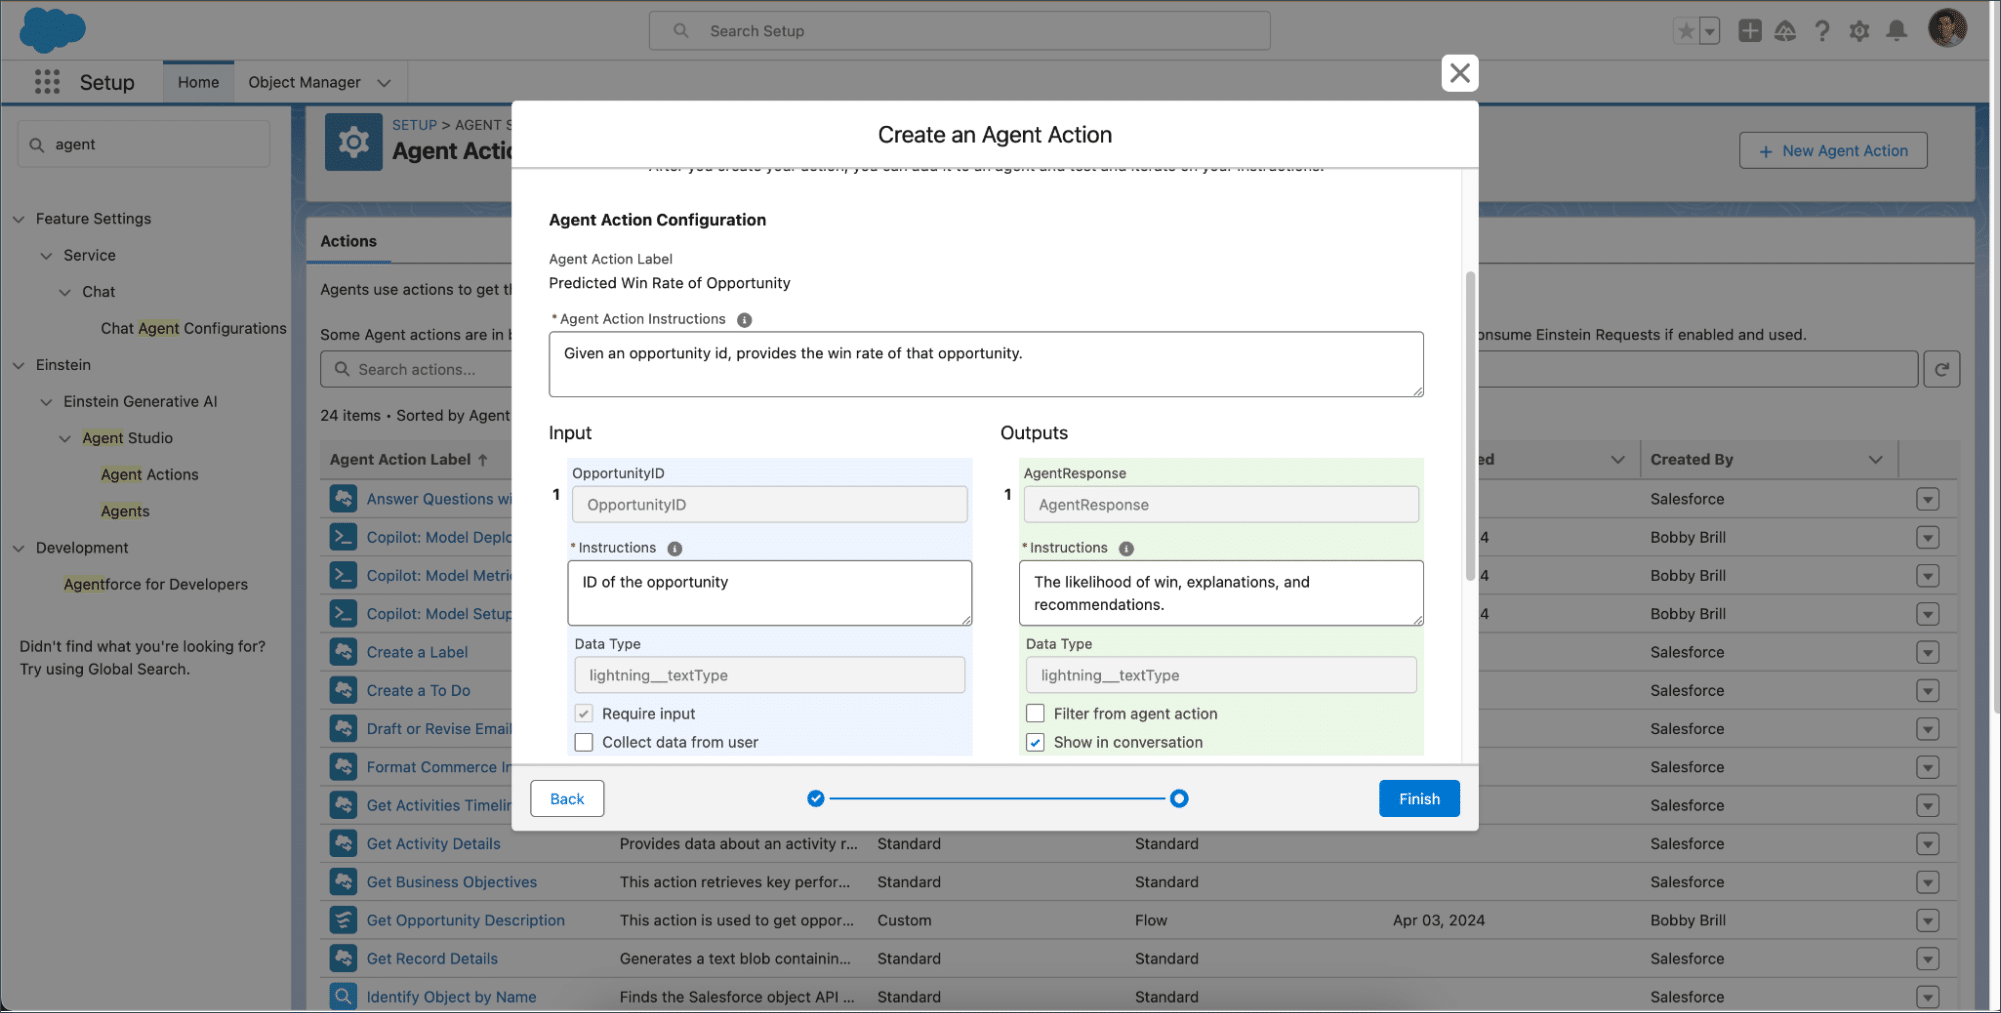
Task: Click the Get Opportunity Description row icon
Action: tap(343, 920)
